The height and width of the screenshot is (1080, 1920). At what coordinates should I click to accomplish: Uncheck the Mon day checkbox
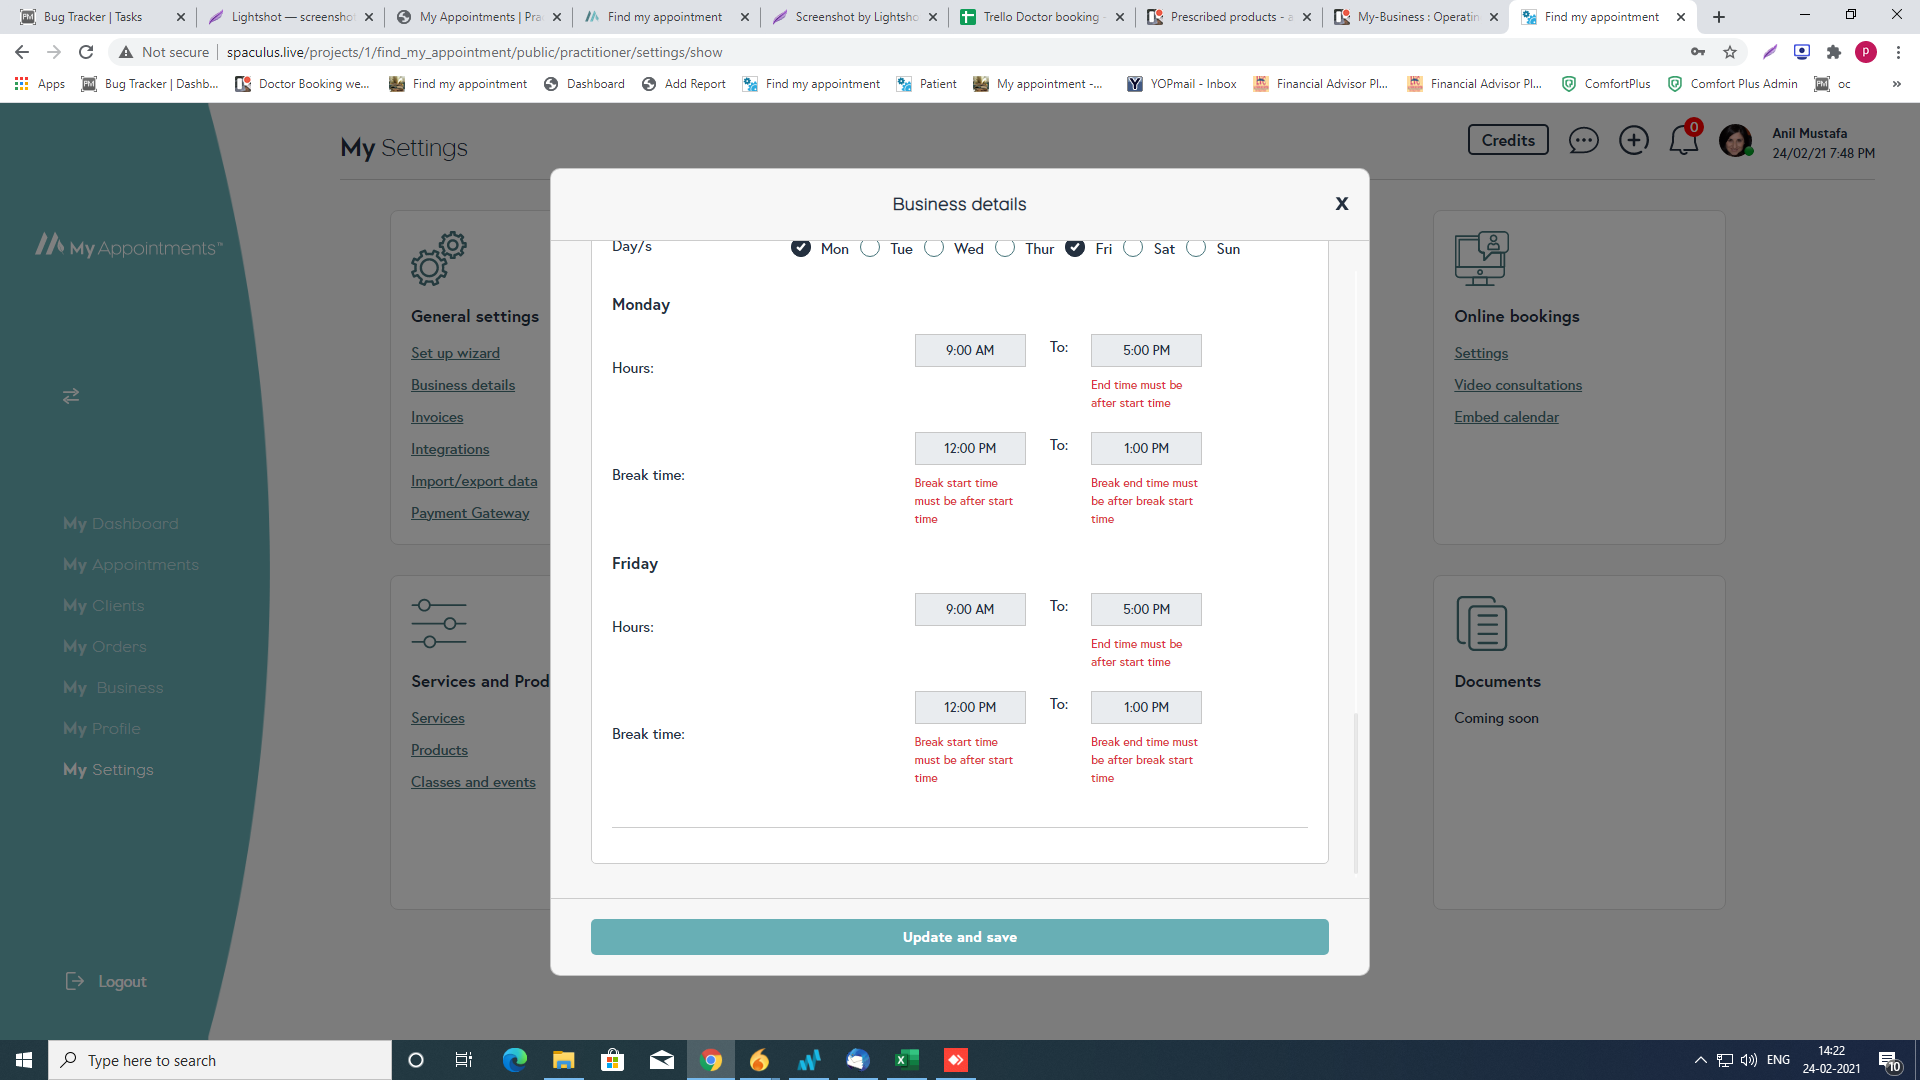tap(801, 248)
